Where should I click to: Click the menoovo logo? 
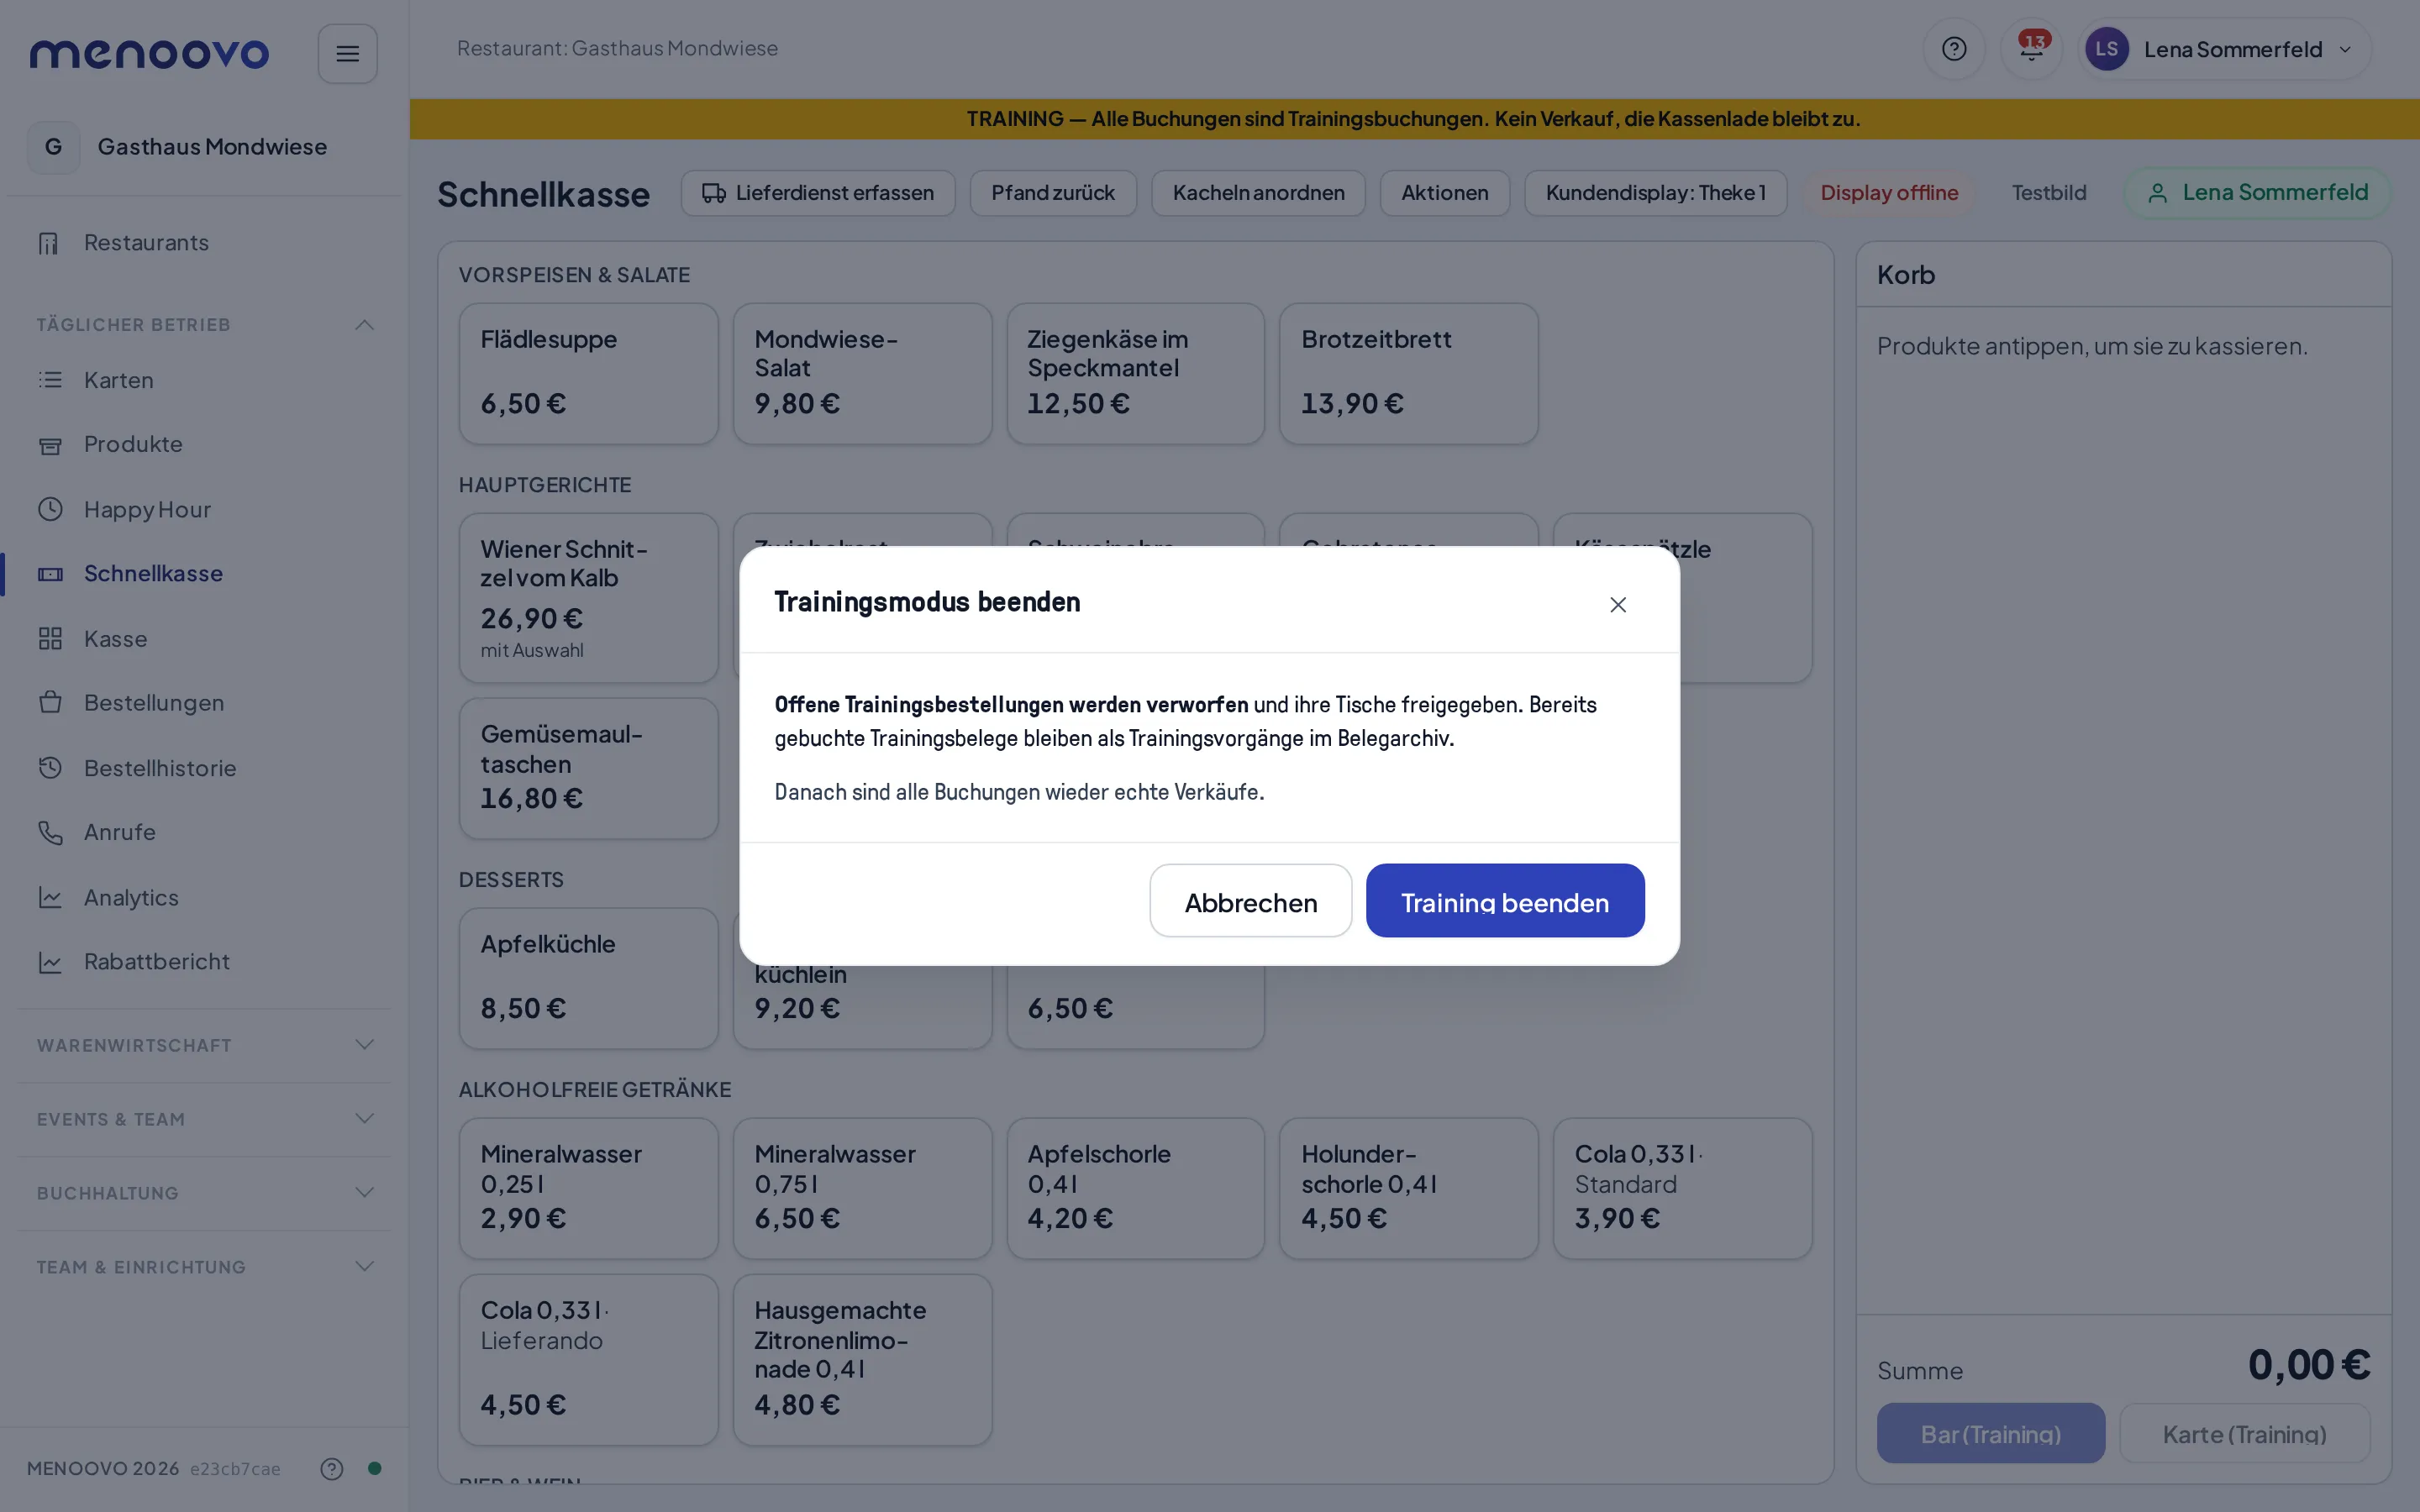click(149, 53)
